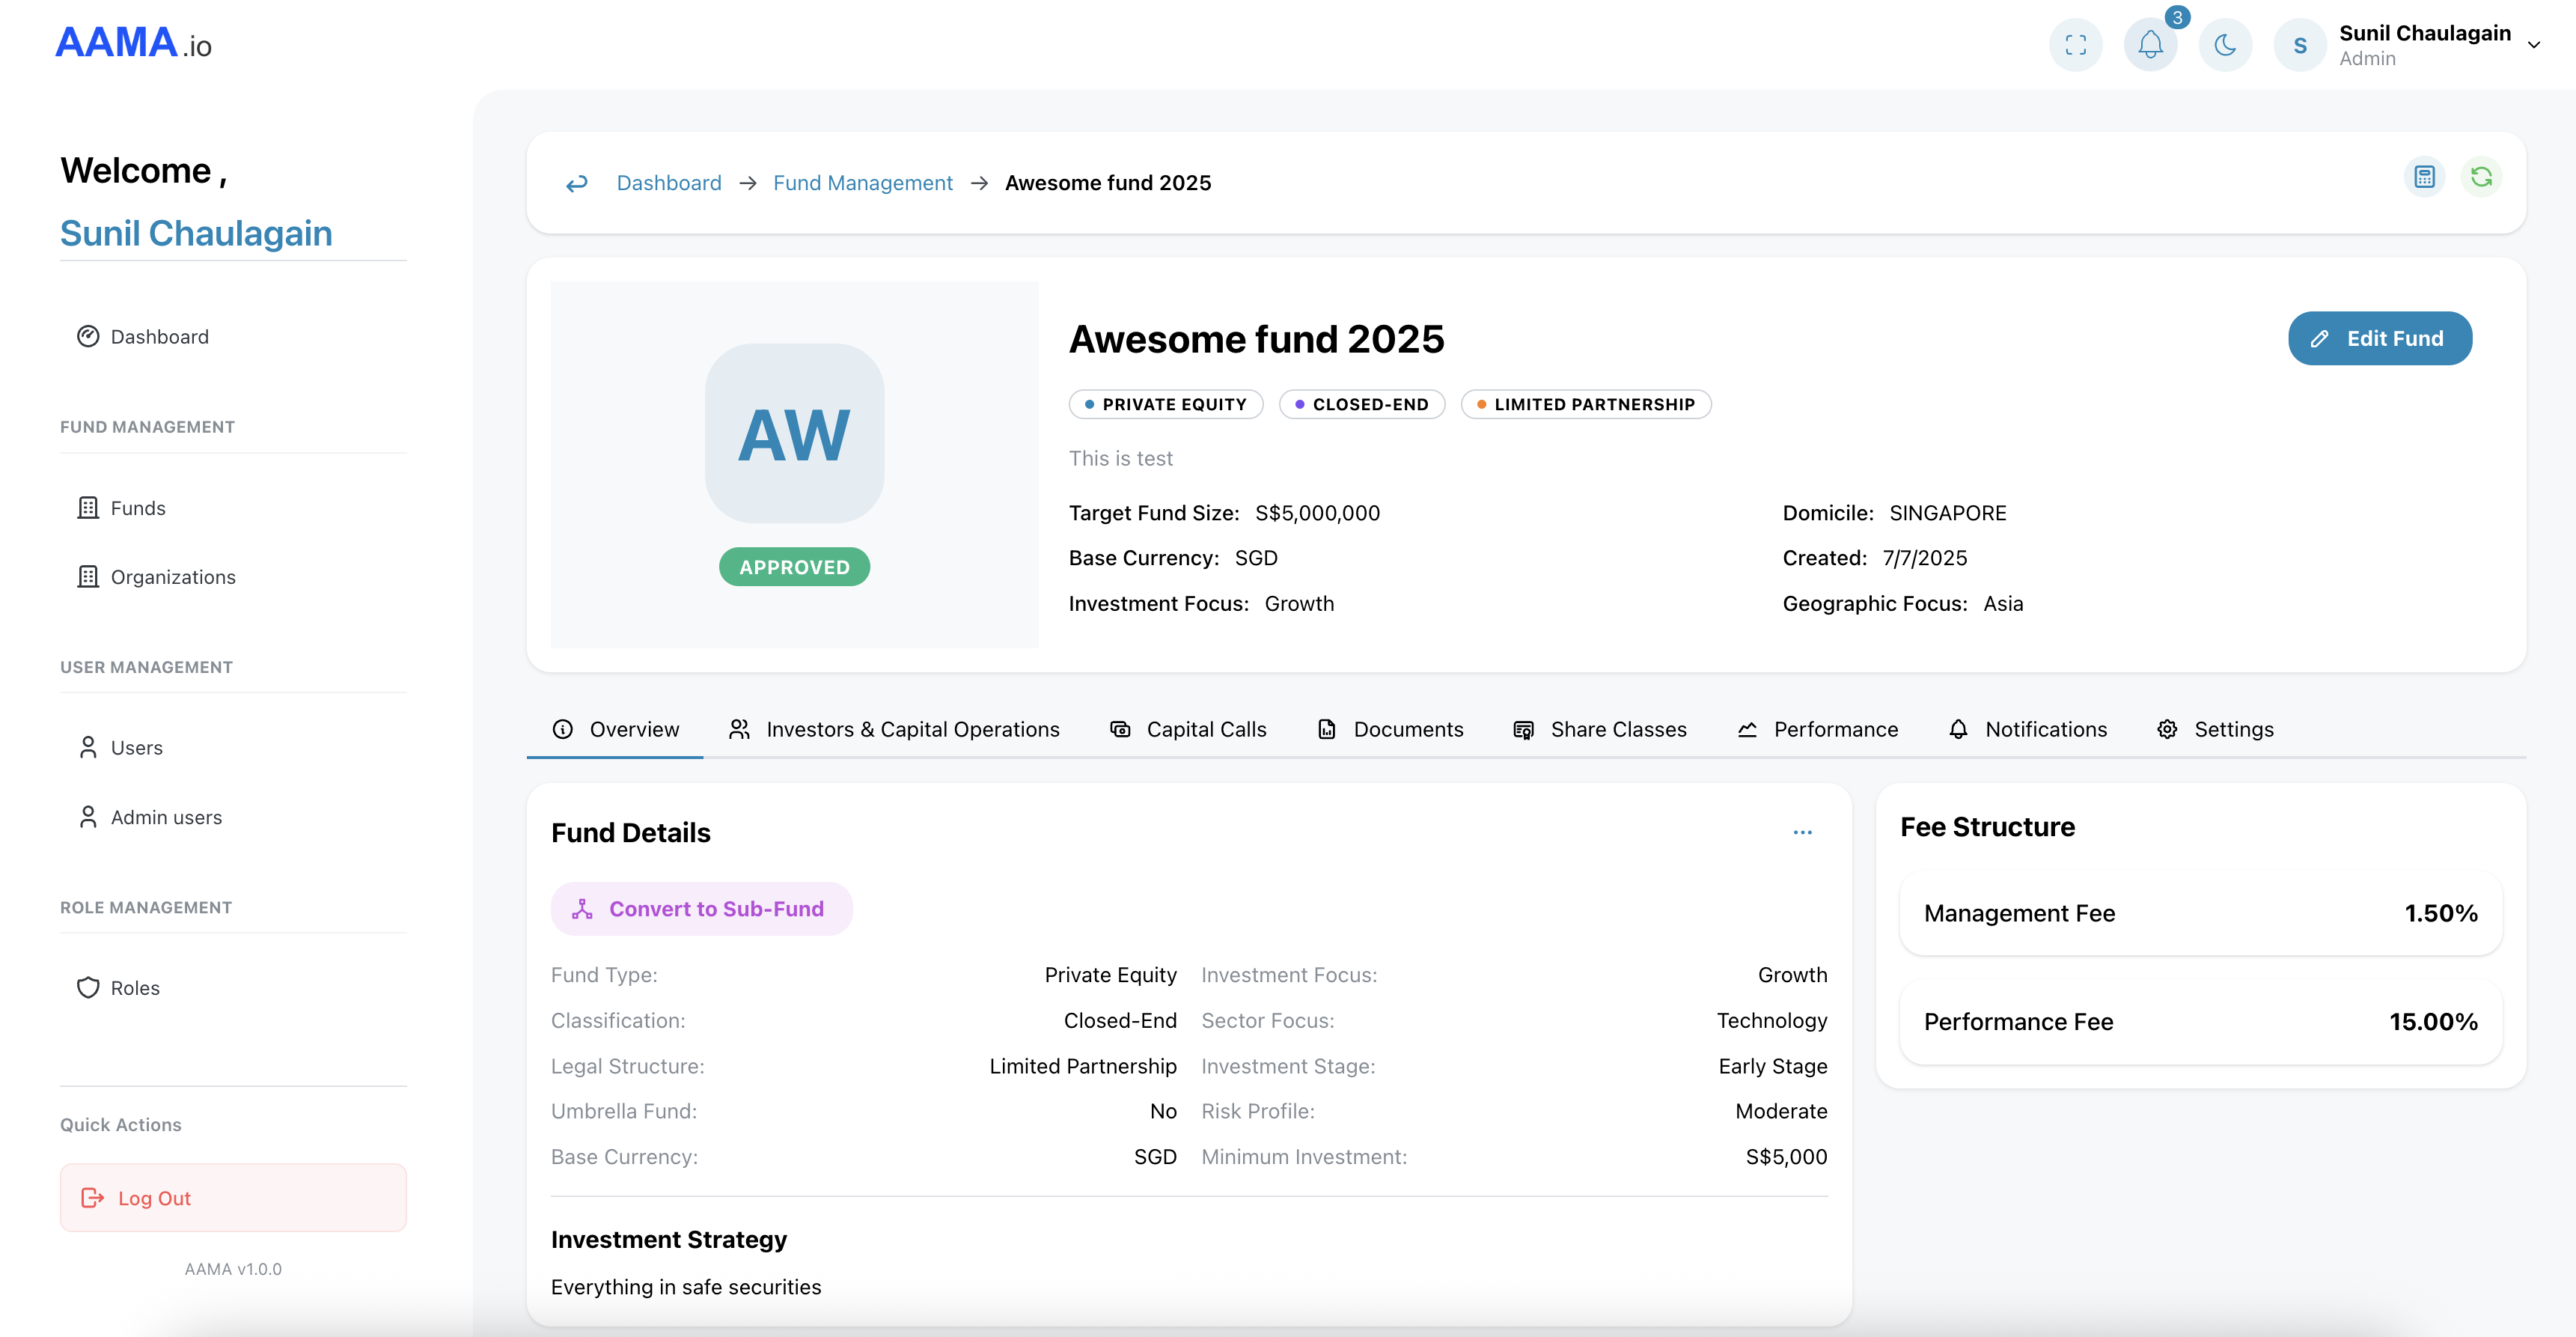
Task: Navigate to Dashboard via the breadcrumb link
Action: click(669, 182)
